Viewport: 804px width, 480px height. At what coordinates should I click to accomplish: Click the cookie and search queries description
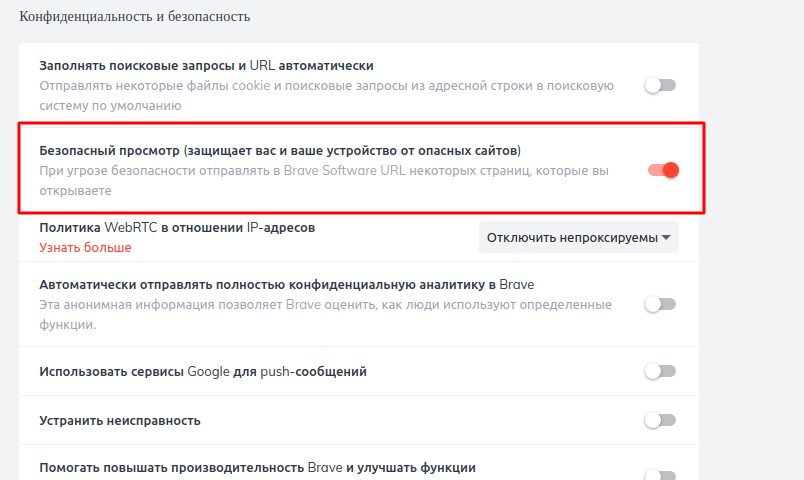(x=326, y=94)
